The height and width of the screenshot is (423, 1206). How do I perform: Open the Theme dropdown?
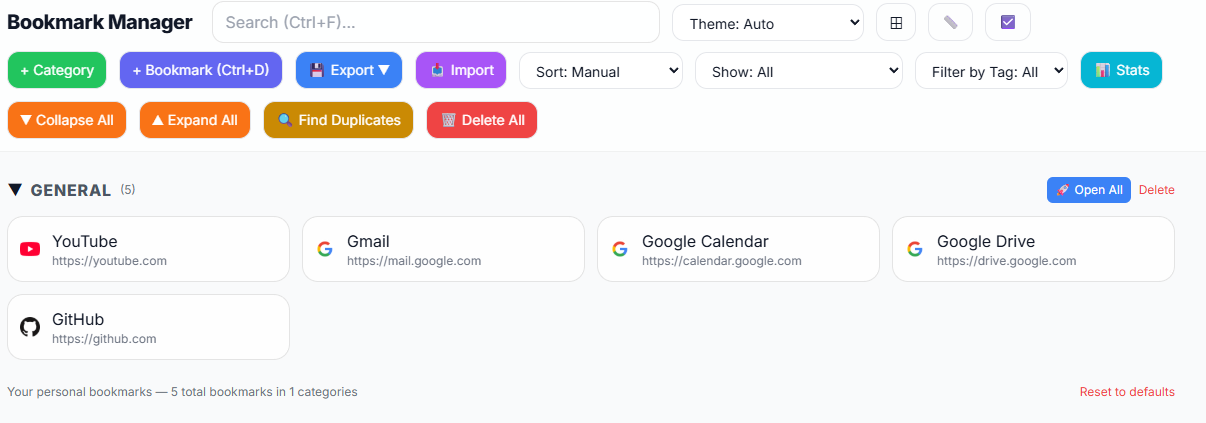[x=768, y=23]
